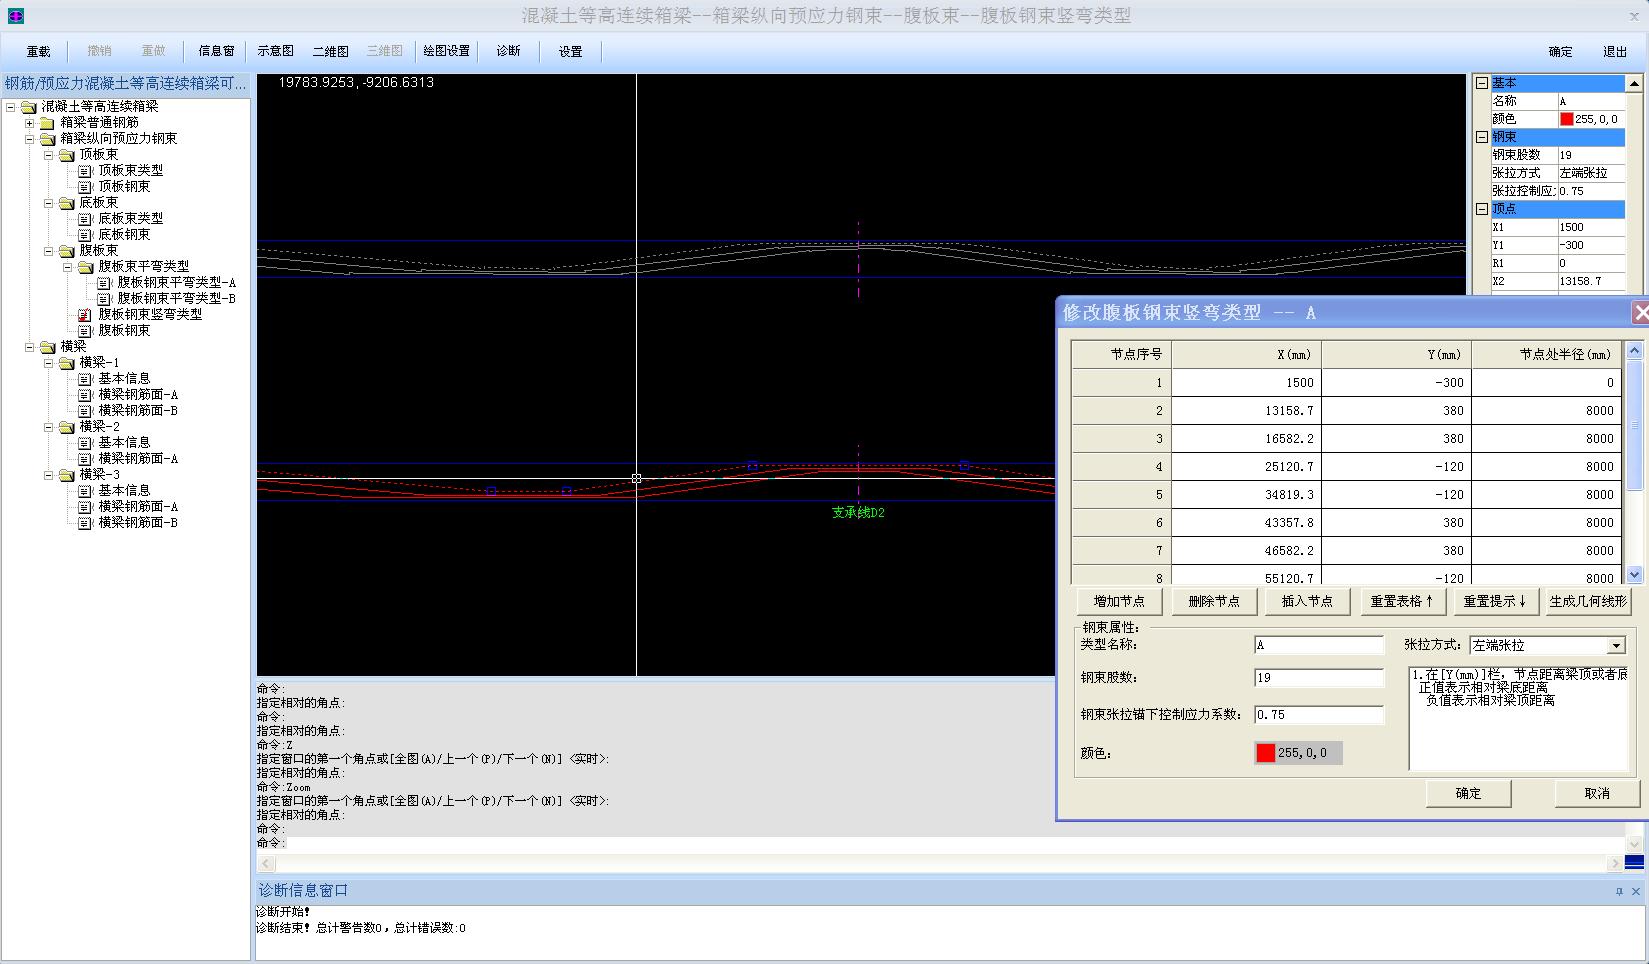Screen dimensions: 1649x964
Task: Collapse the 腹板束 tree node
Action: point(48,251)
